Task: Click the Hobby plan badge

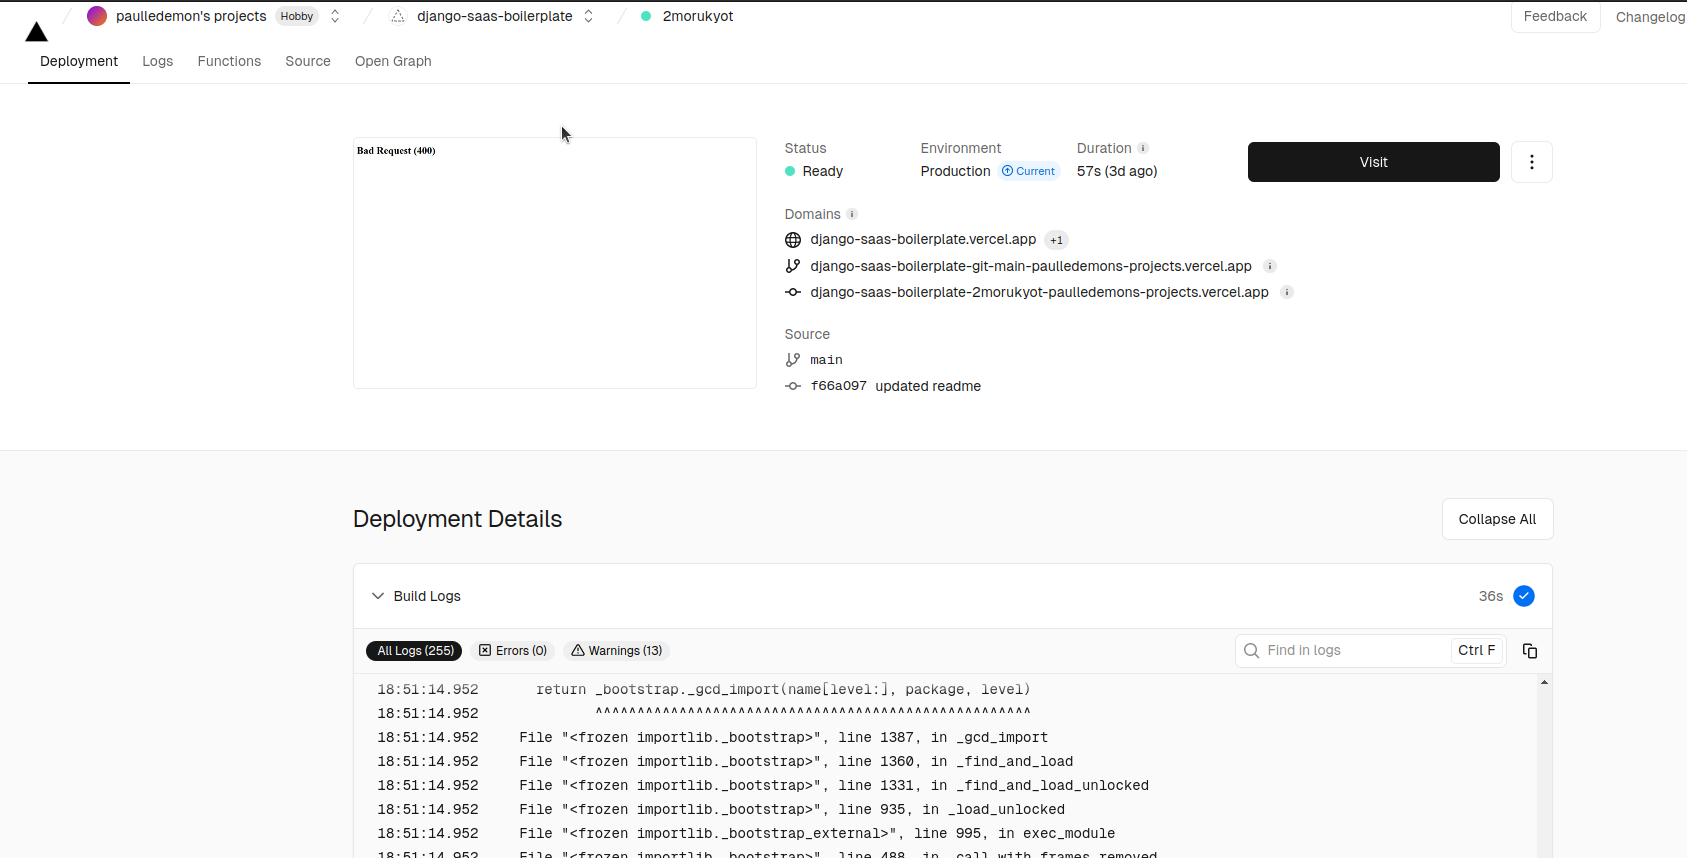Action: pyautogui.click(x=297, y=16)
